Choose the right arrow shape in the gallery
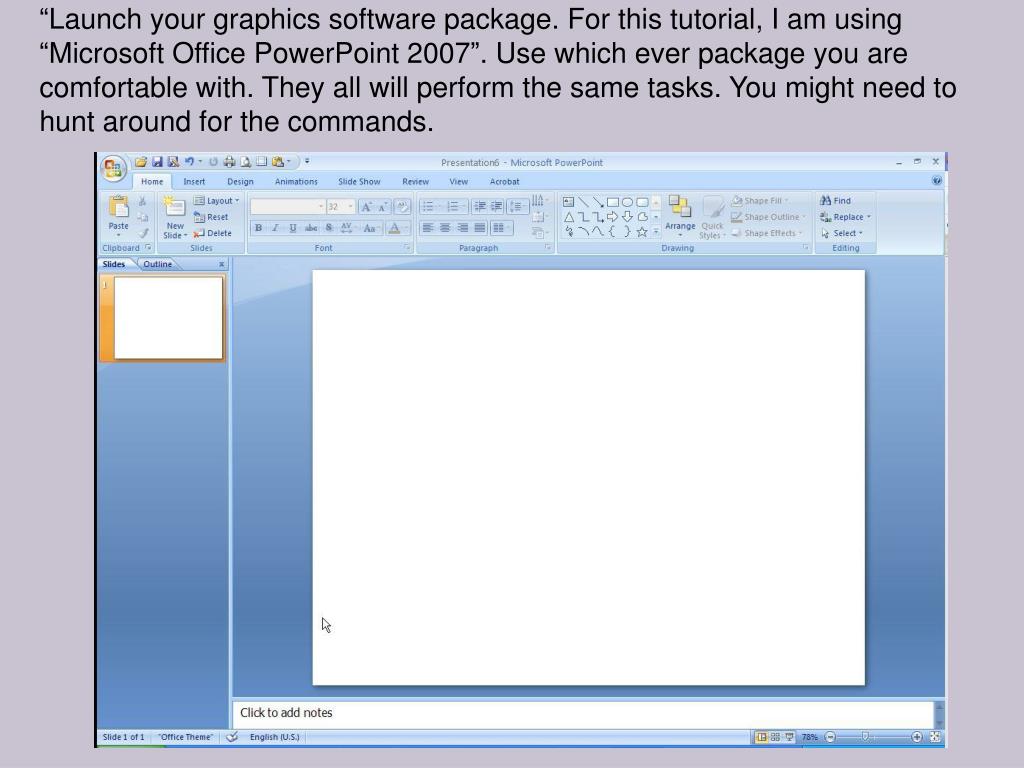 pos(613,217)
